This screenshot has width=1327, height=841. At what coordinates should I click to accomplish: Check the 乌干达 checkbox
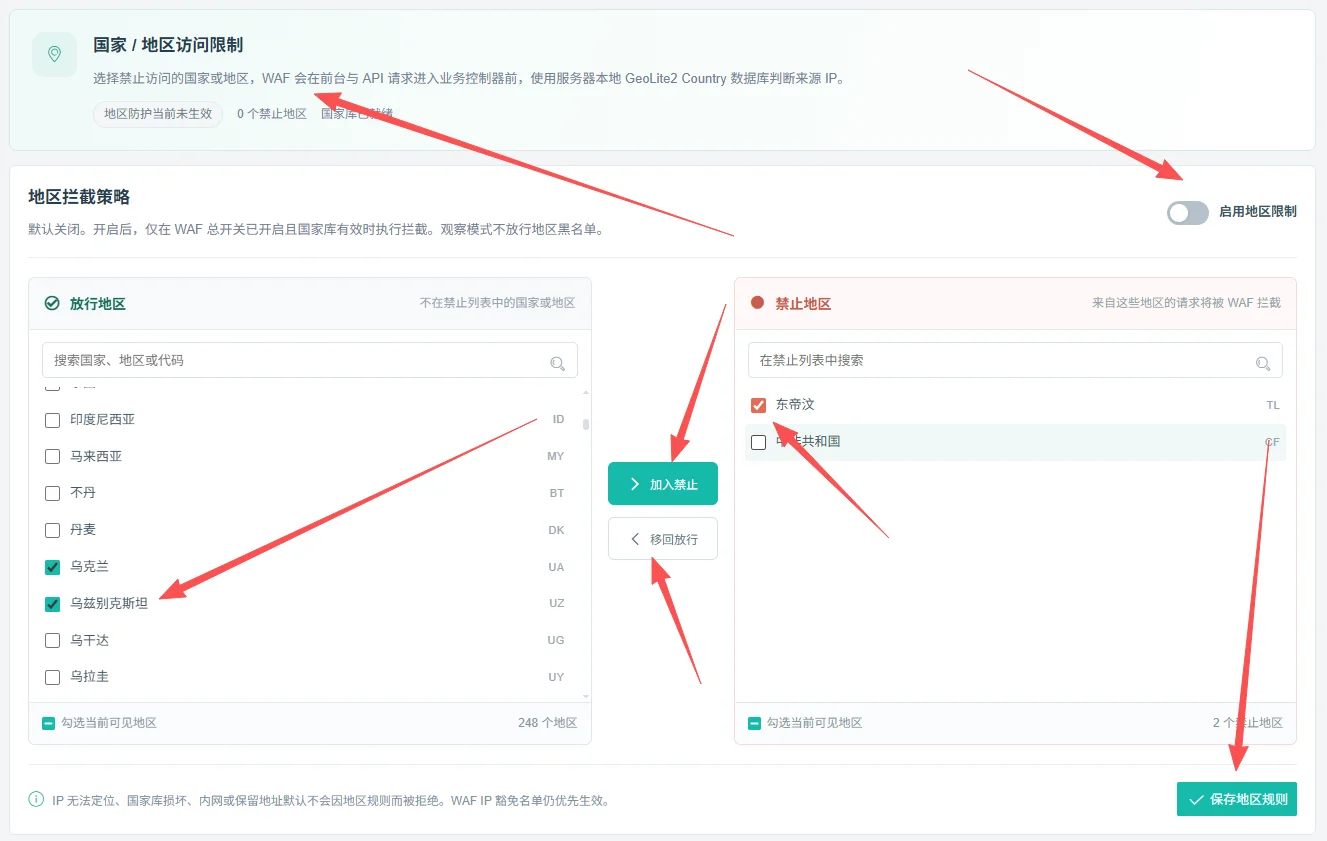click(53, 641)
